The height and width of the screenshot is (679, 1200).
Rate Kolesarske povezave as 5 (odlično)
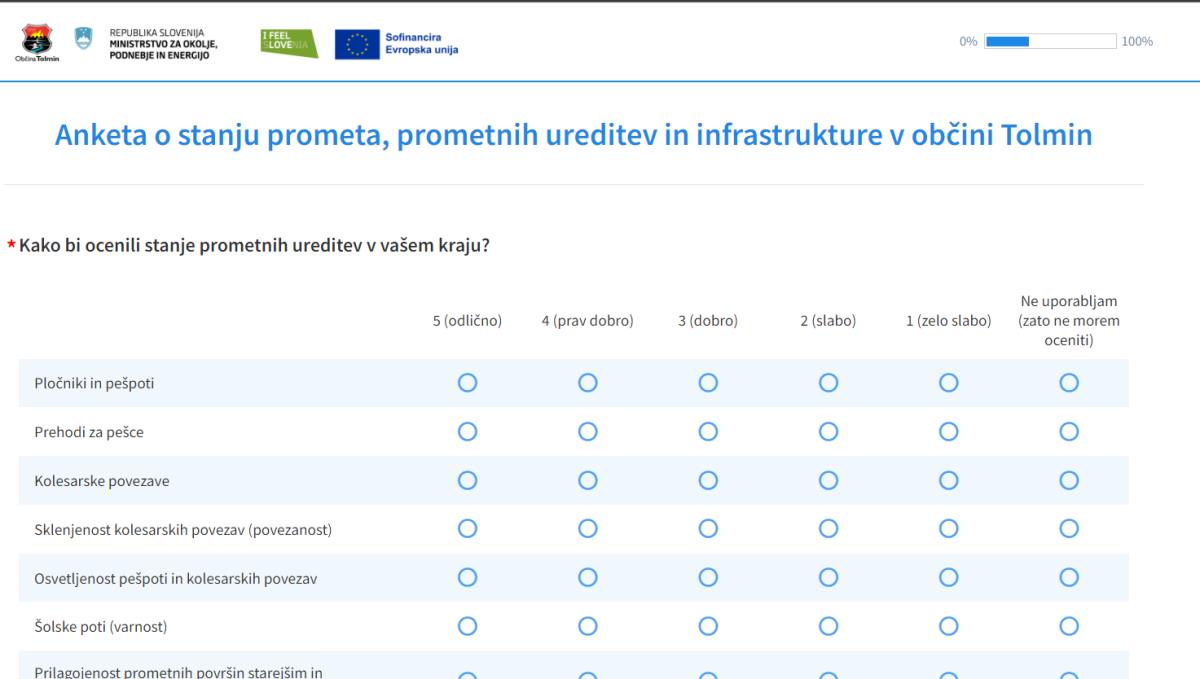(x=467, y=480)
